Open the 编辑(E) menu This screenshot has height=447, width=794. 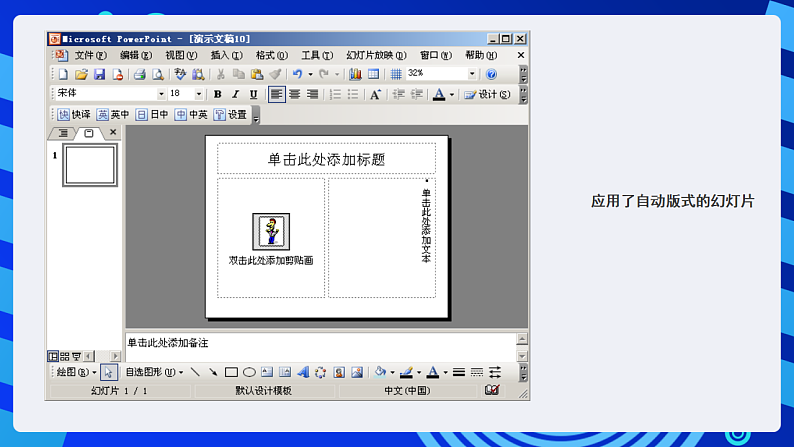click(136, 55)
